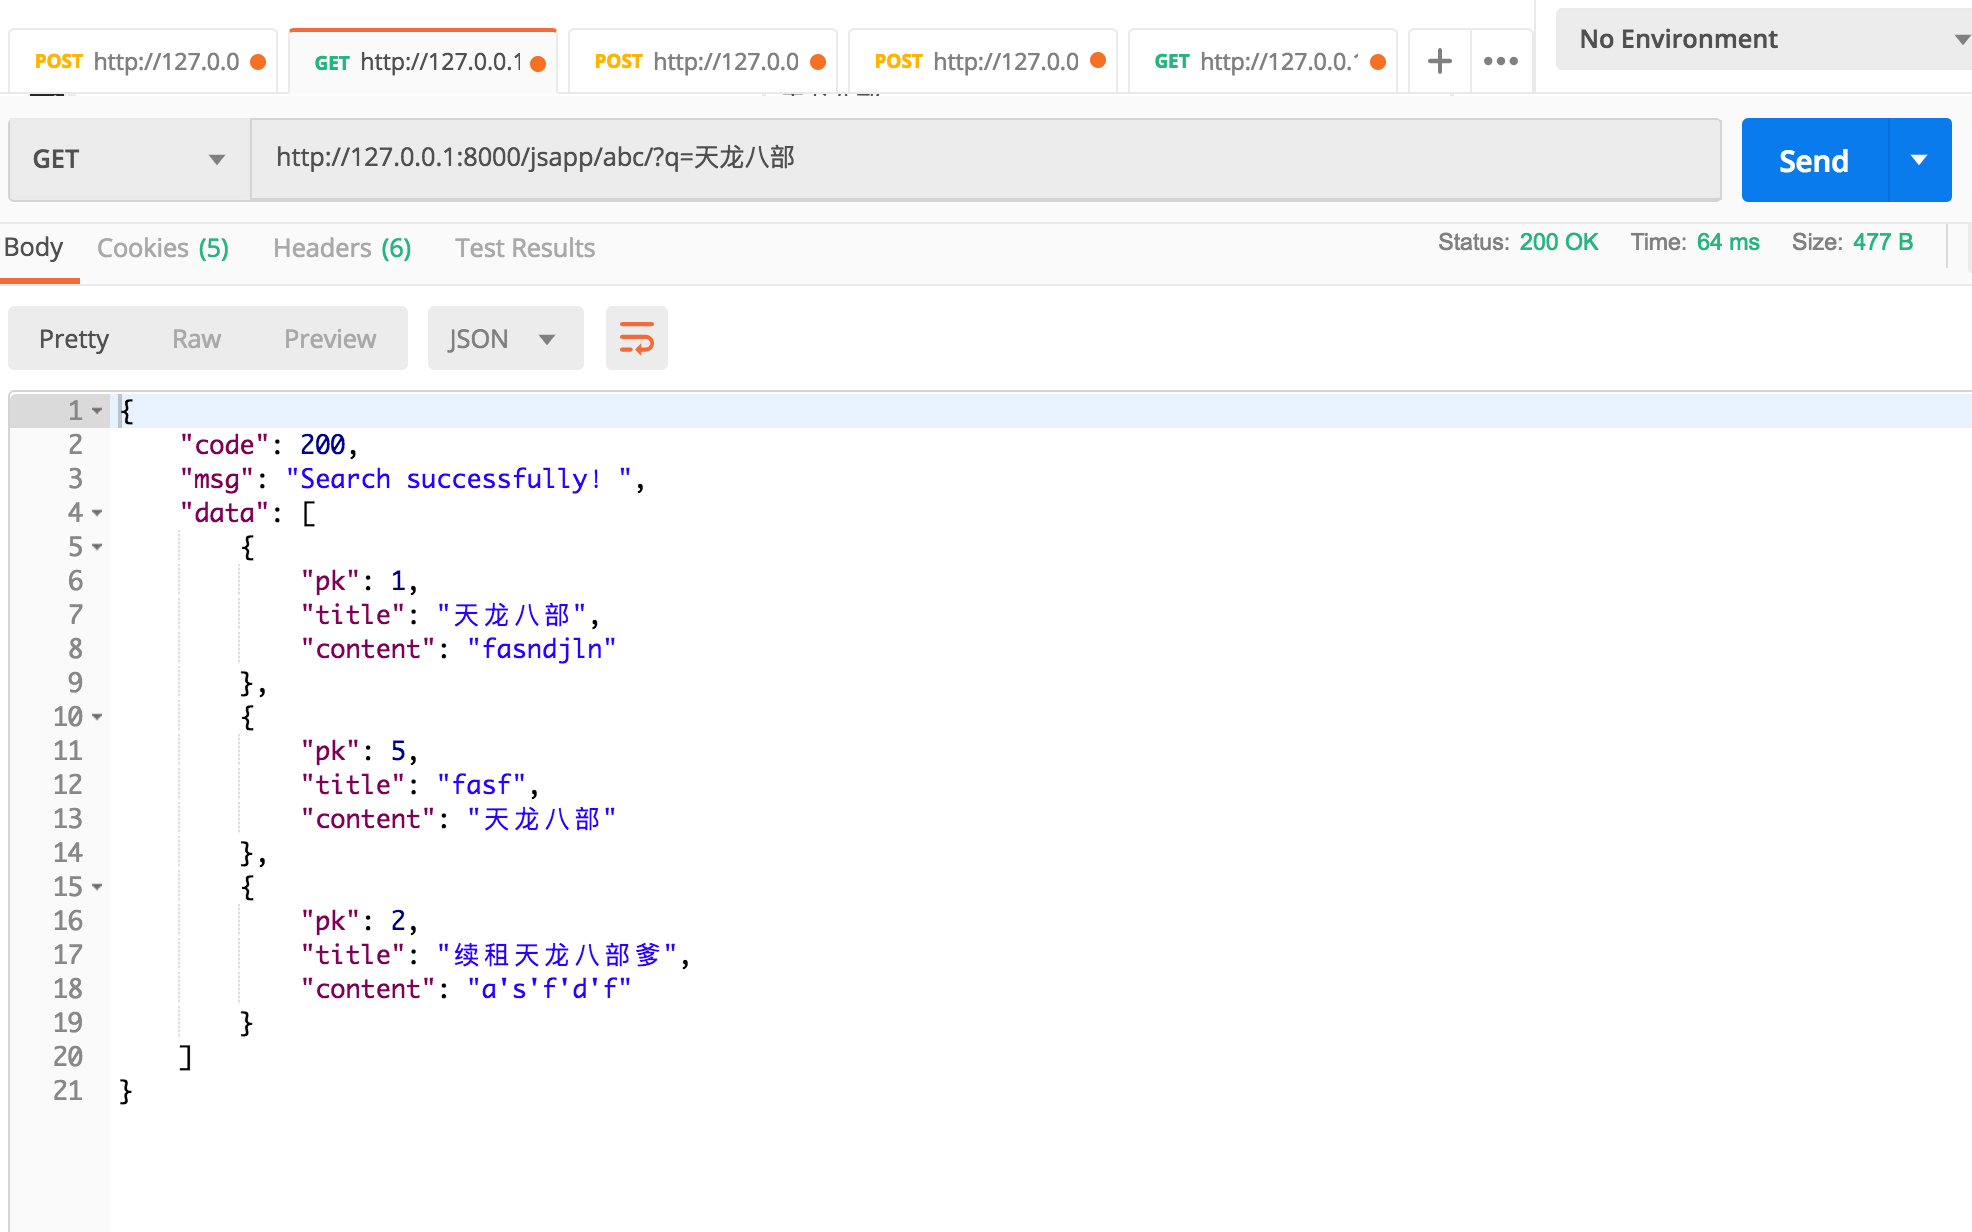Open the tab options ellipsis menu
Image resolution: width=1972 pixels, height=1232 pixels.
click(x=1500, y=61)
